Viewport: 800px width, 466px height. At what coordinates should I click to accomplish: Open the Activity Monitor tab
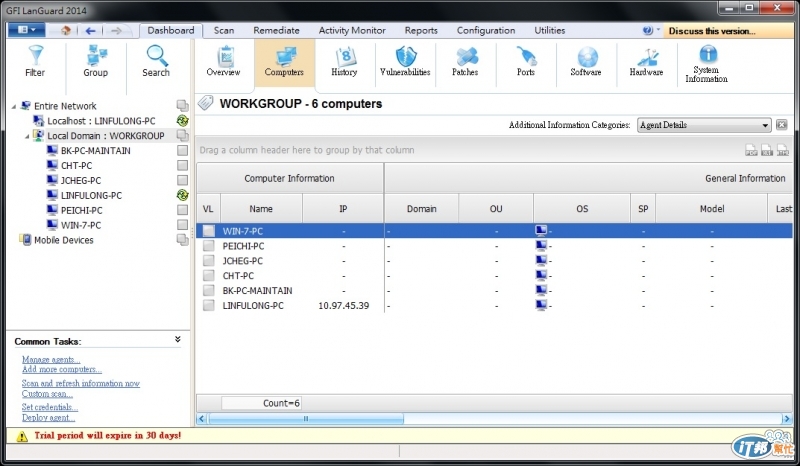click(x=352, y=31)
